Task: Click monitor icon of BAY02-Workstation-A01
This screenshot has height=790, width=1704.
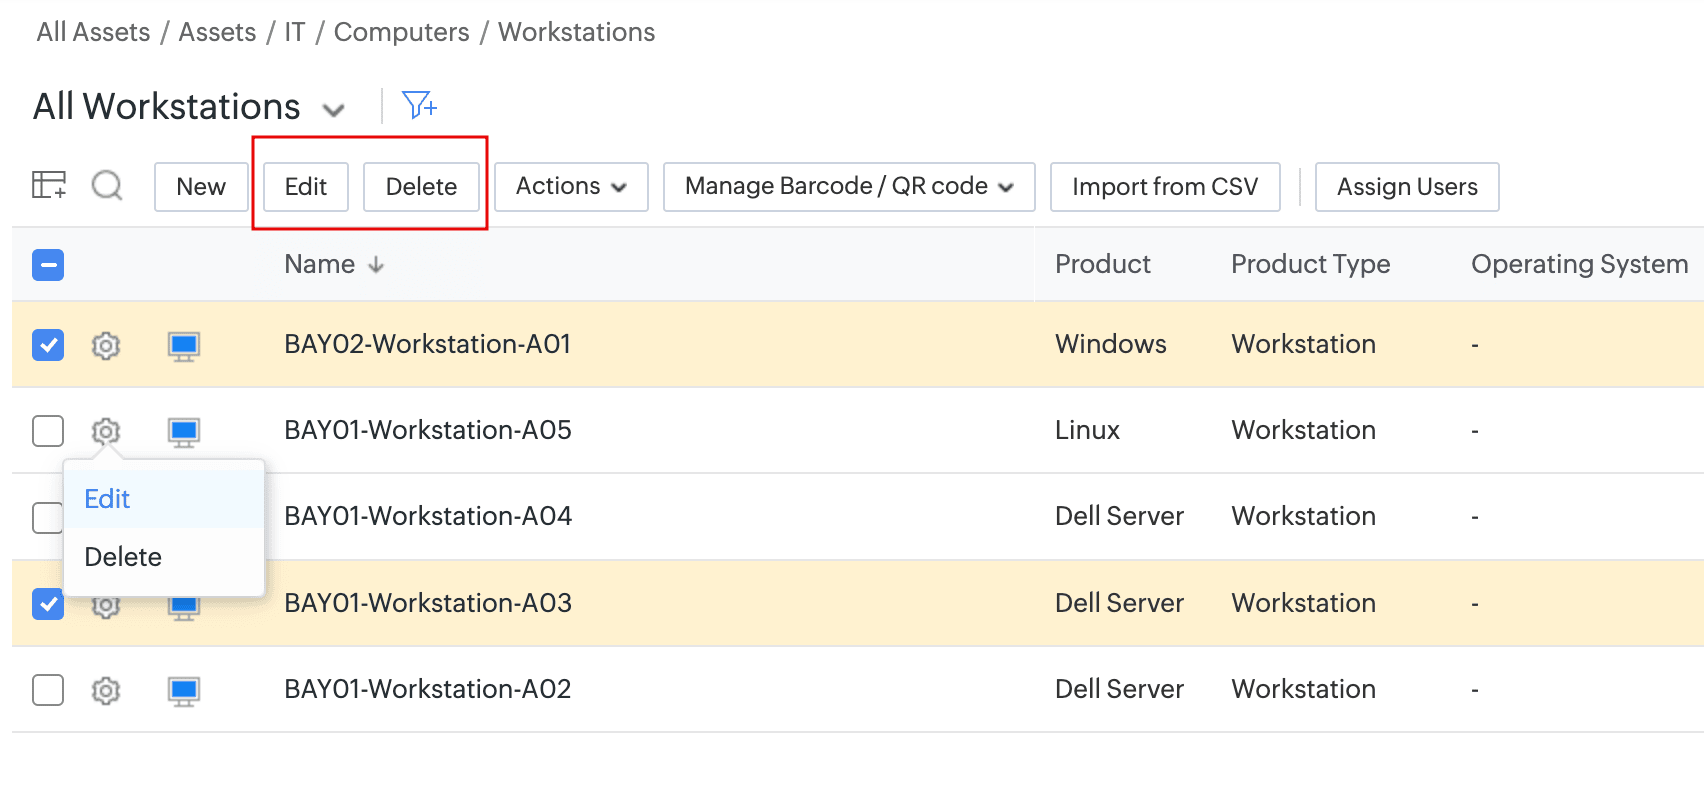Action: [x=184, y=346]
